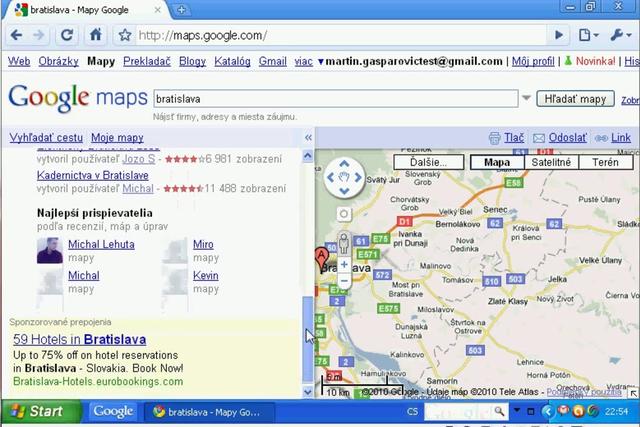
Task: Click the red marker A on Bratislava
Action: coord(321,257)
